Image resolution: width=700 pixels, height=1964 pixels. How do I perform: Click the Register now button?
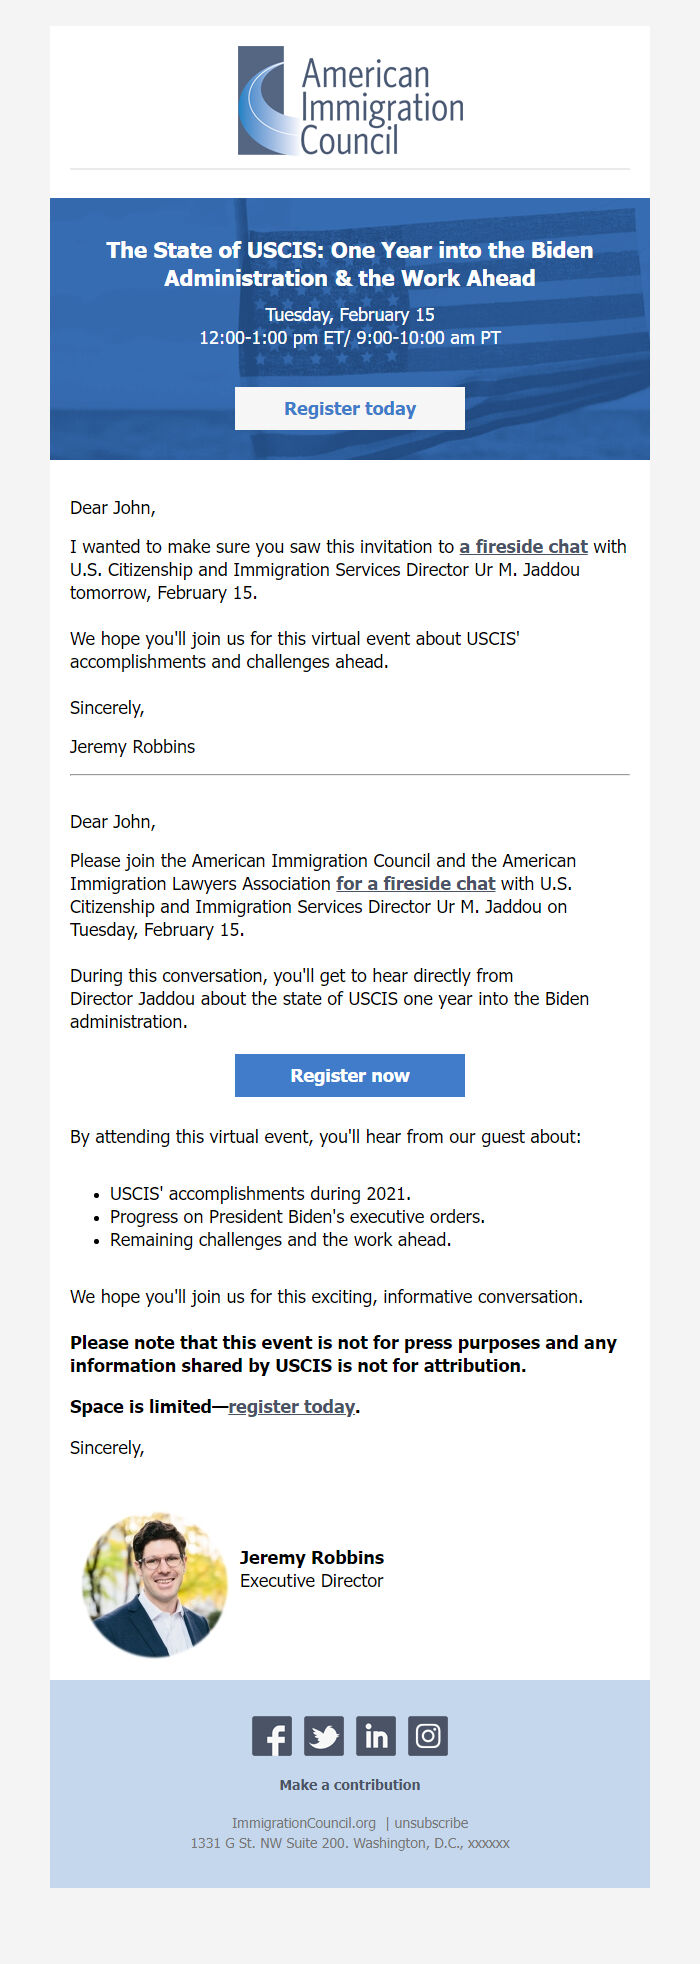pyautogui.click(x=349, y=1075)
